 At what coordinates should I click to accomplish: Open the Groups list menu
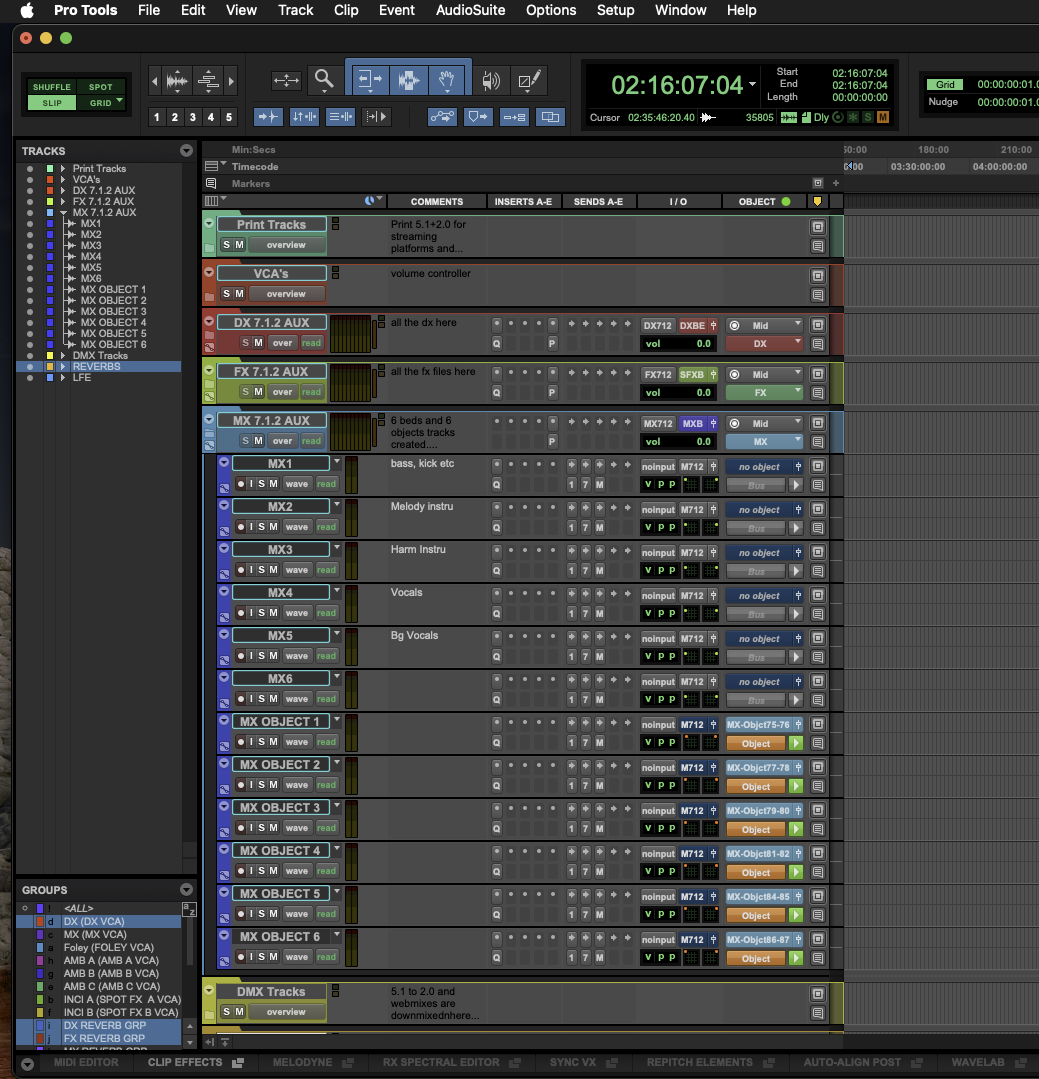point(186,889)
